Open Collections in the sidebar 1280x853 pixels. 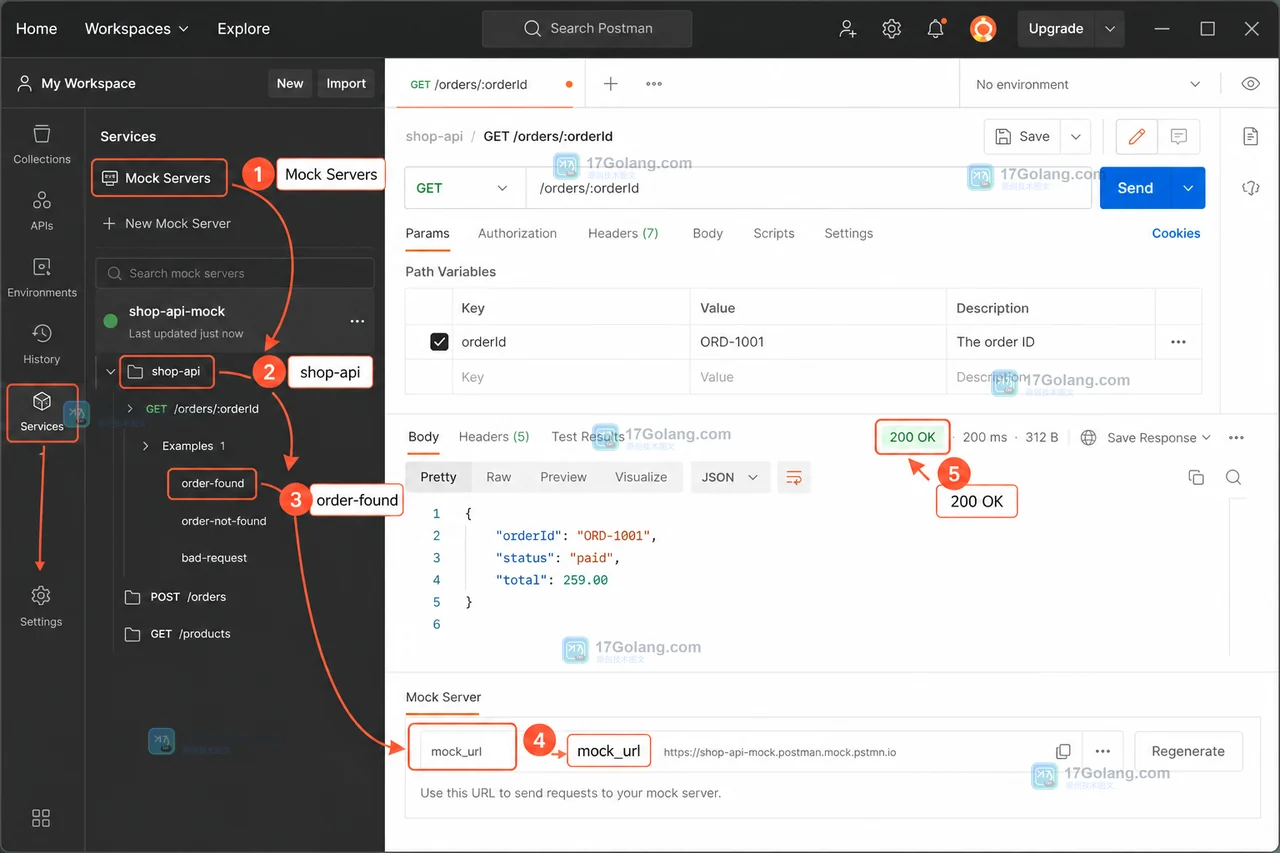(x=42, y=145)
